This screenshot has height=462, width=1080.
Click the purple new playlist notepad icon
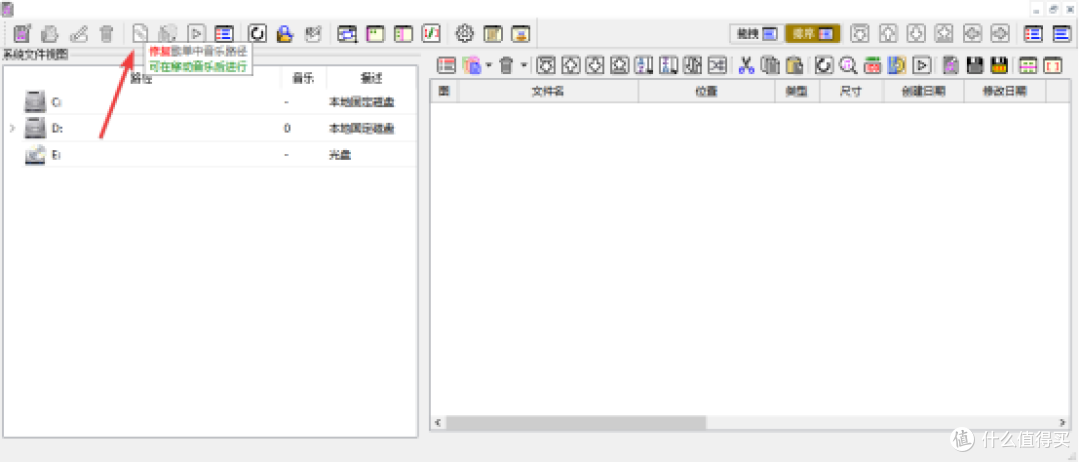(x=23, y=32)
